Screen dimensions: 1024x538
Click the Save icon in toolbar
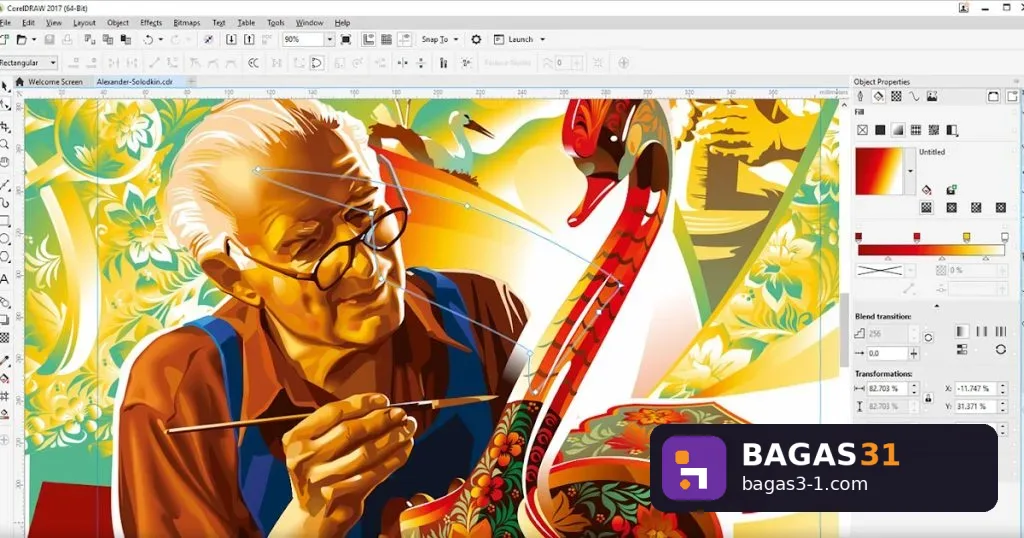coord(49,40)
